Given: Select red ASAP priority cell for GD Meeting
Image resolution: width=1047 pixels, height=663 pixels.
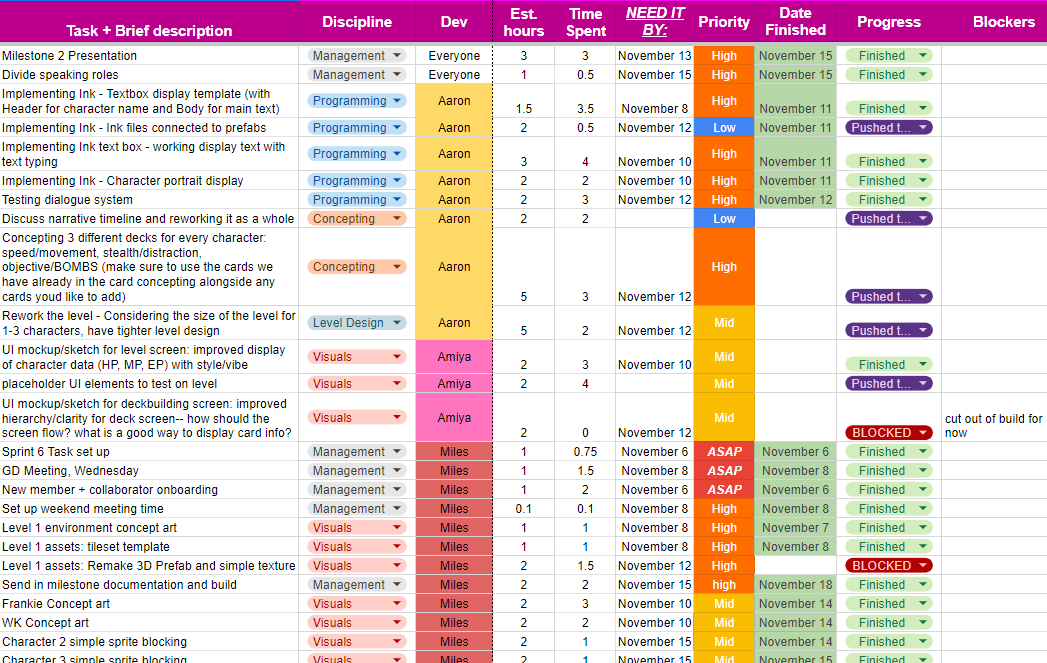Looking at the screenshot, I should 724,471.
